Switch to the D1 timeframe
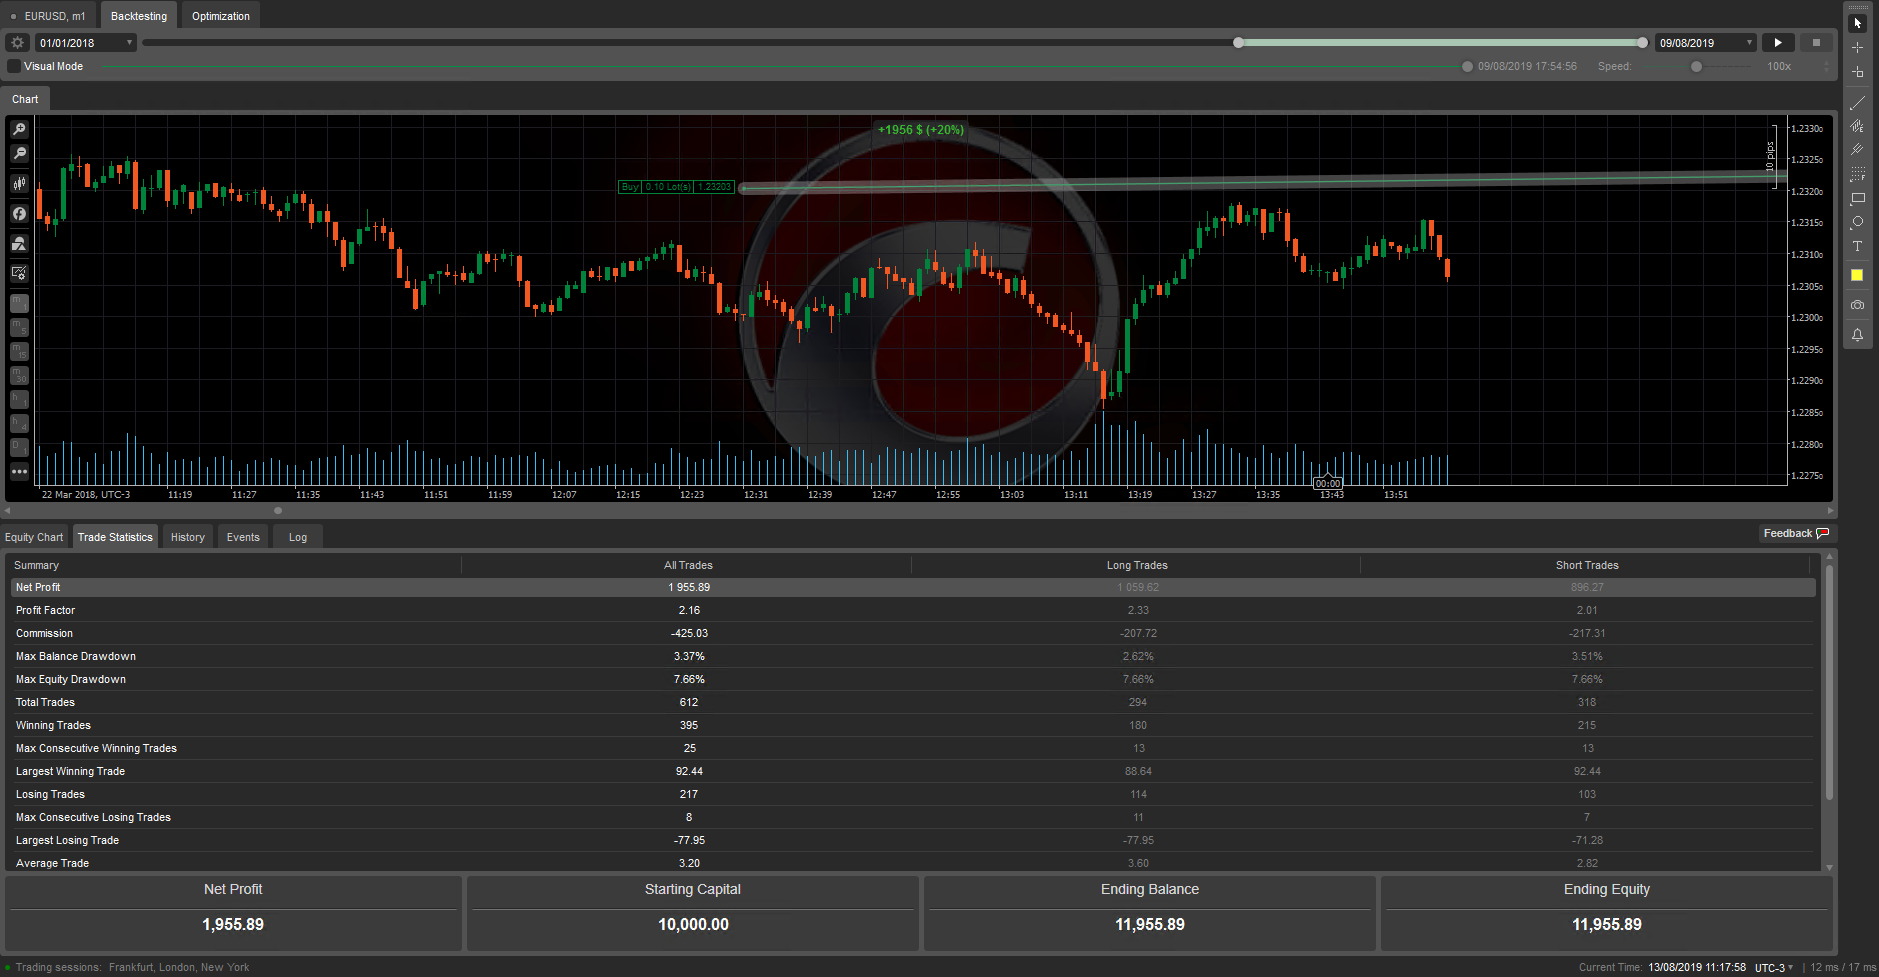 [19, 447]
